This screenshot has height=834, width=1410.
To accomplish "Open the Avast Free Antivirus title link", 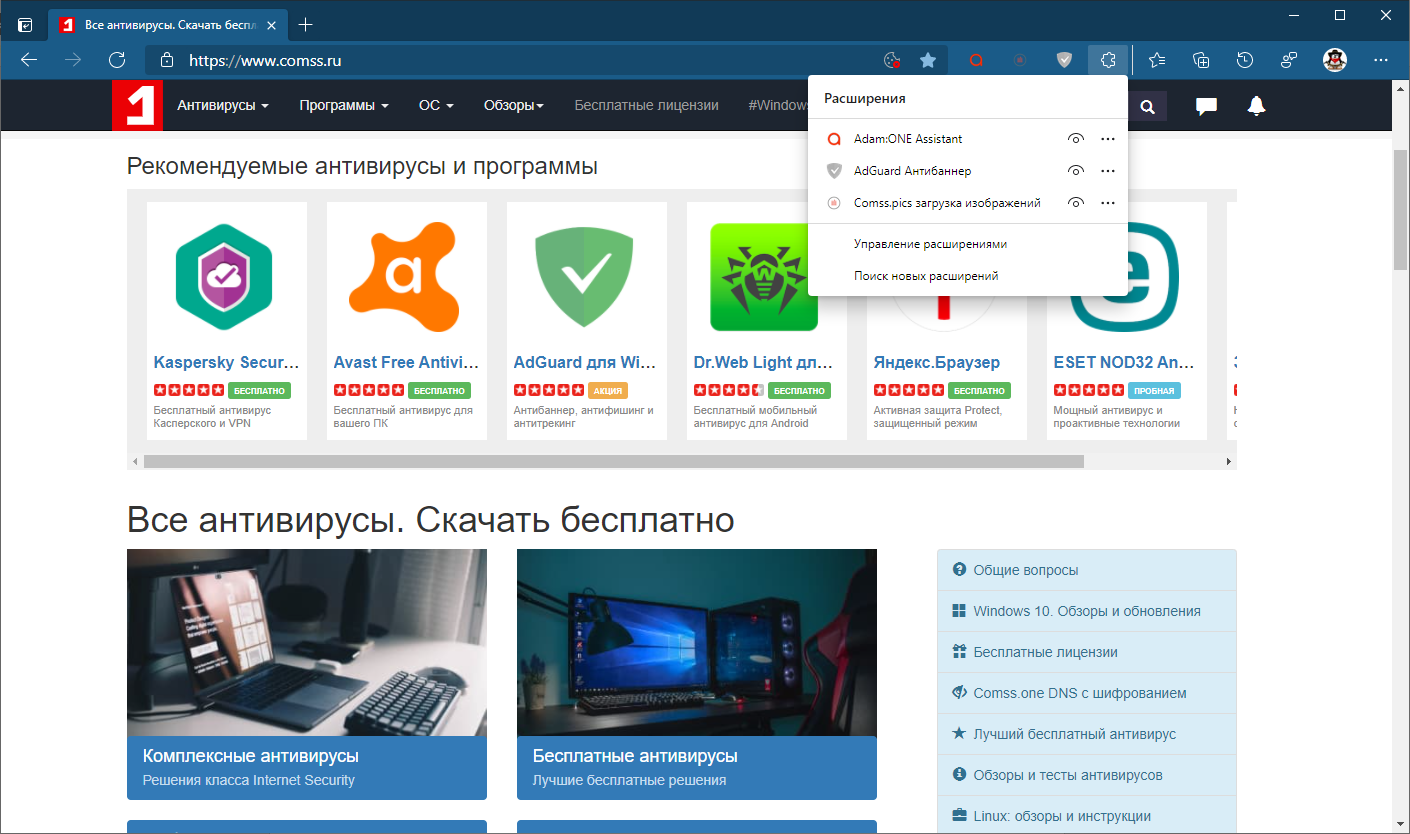I will click(x=407, y=362).
